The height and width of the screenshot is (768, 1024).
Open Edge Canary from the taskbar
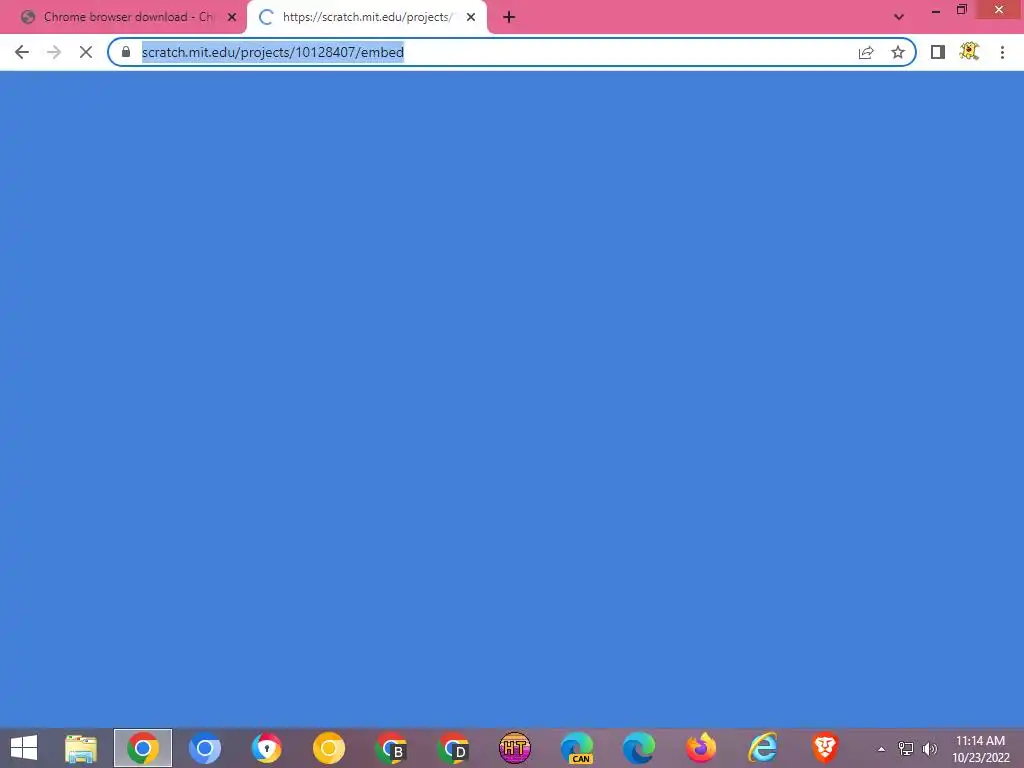tap(577, 748)
